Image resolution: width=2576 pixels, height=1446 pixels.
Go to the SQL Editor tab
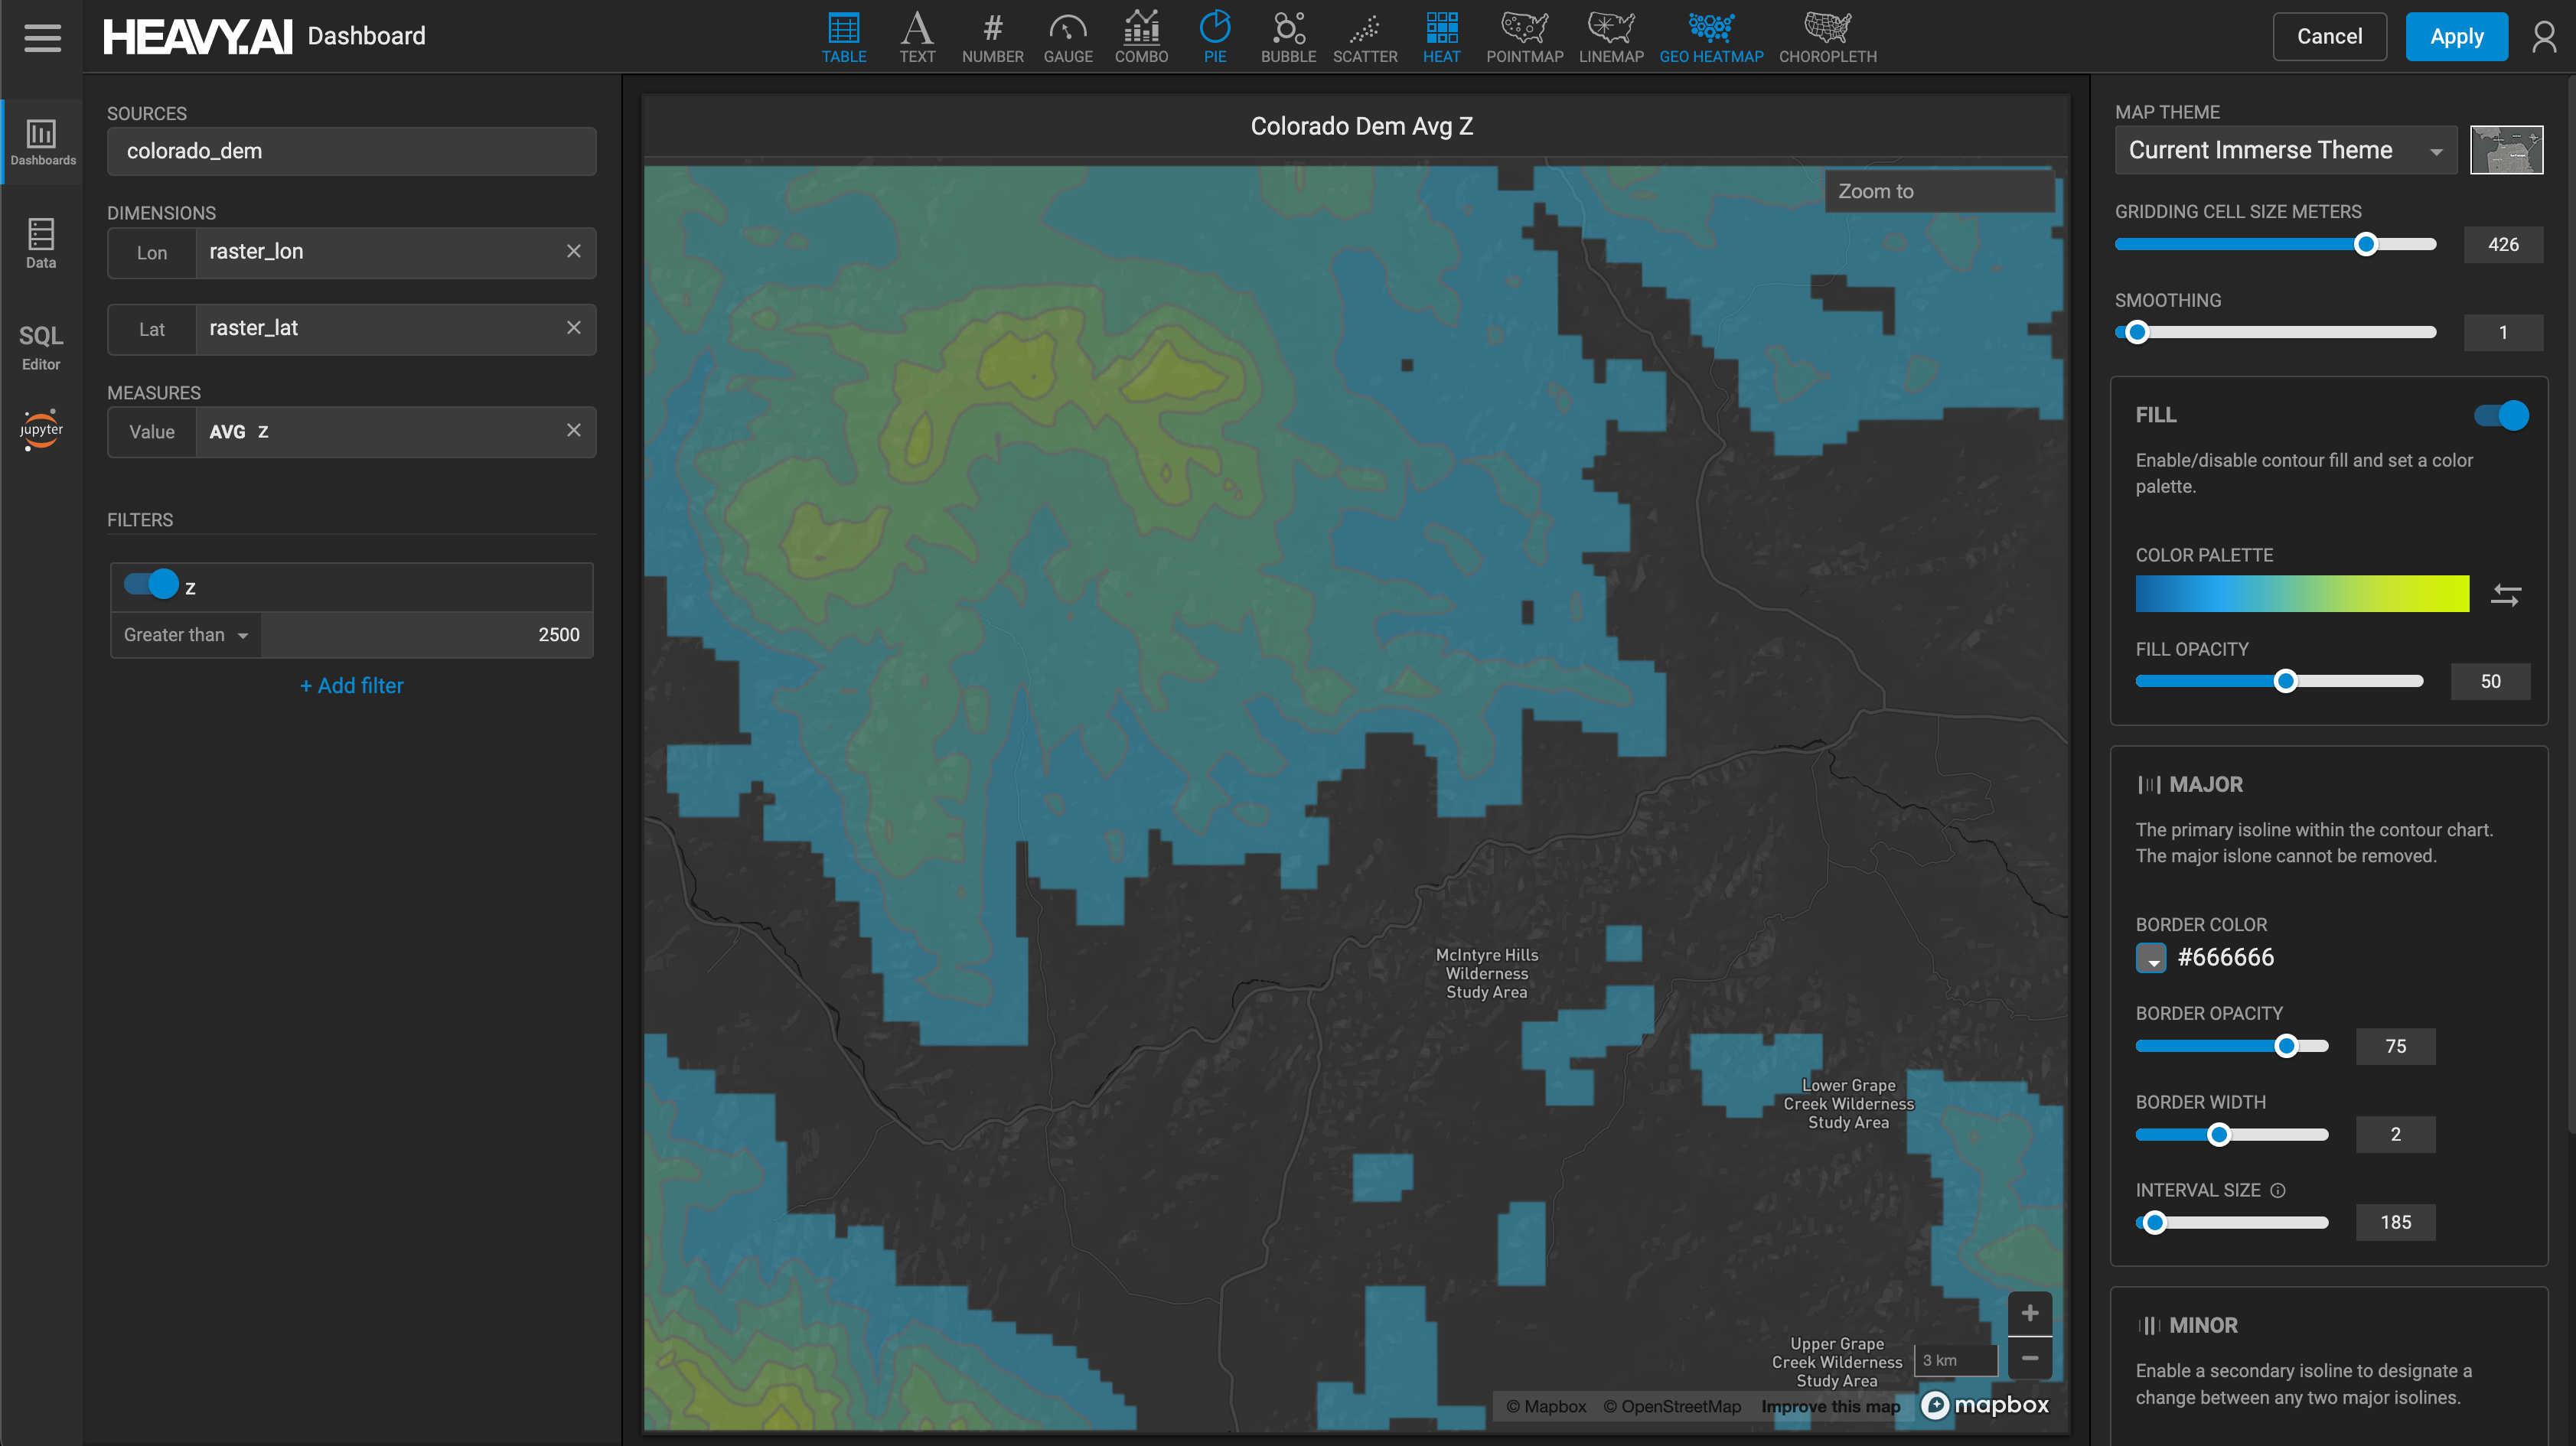41,346
